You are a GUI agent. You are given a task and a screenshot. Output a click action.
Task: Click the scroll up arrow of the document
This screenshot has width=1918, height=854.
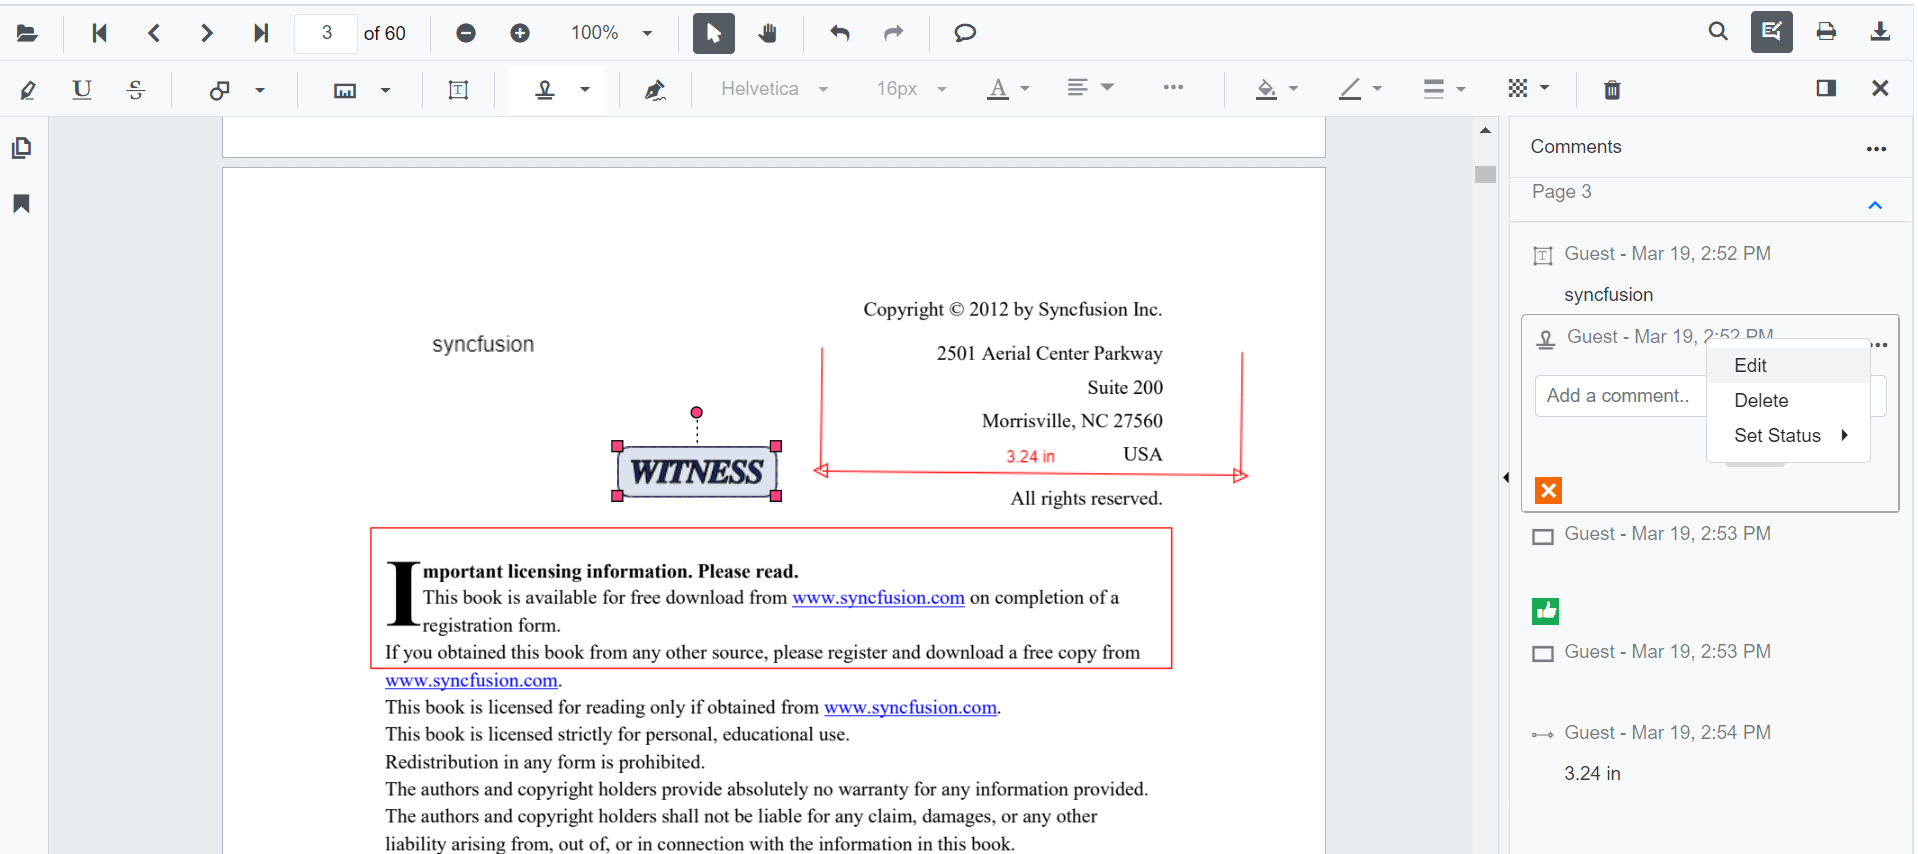point(1485,130)
